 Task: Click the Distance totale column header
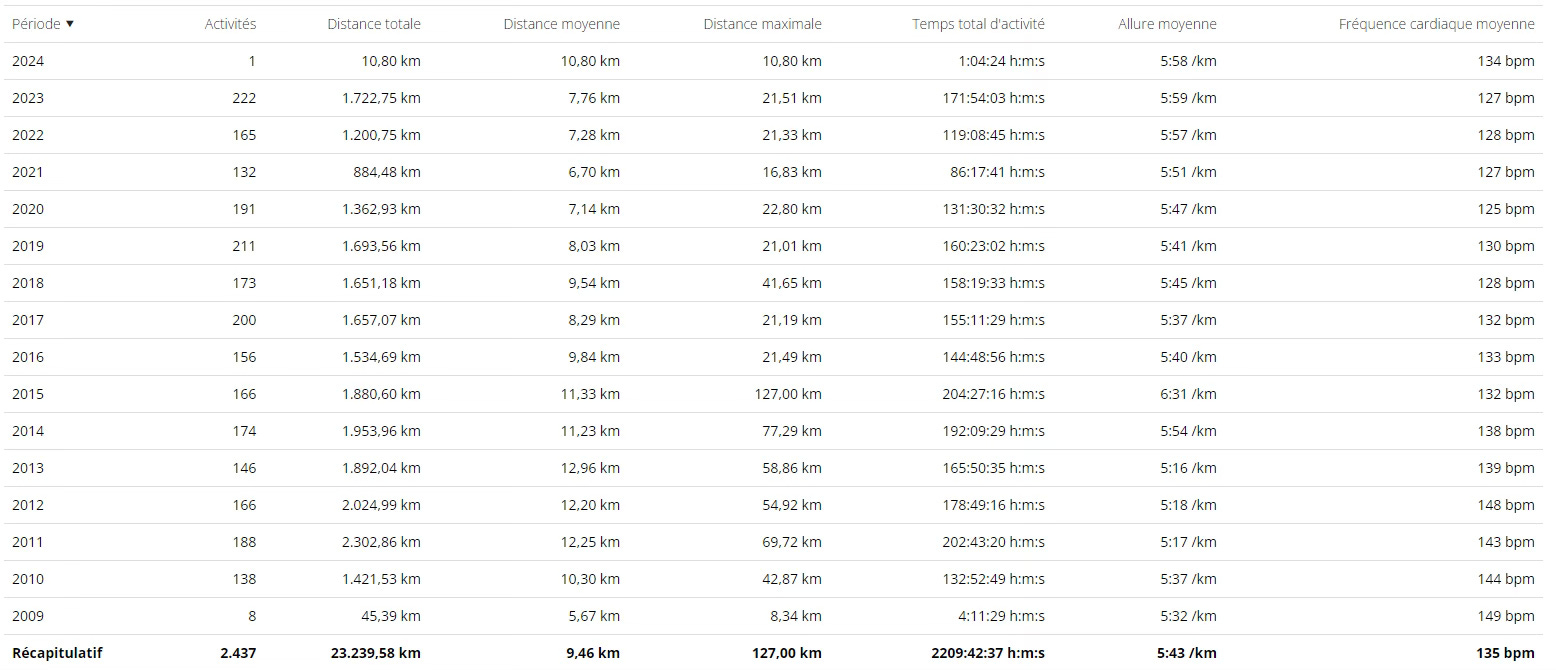point(374,24)
